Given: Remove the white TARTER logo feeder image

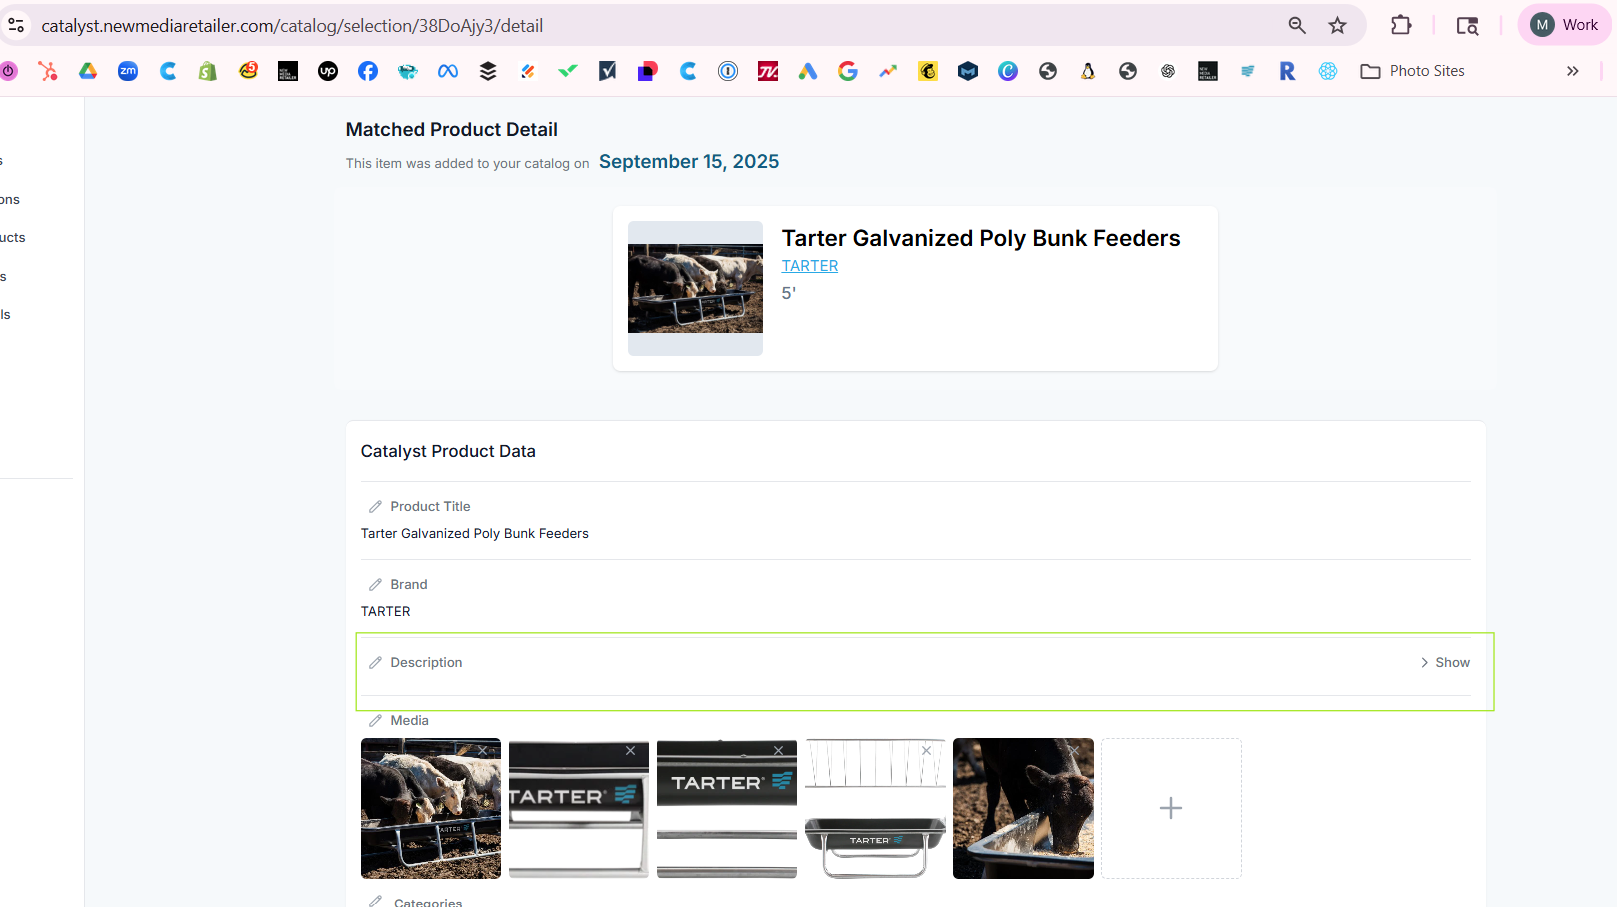Looking at the screenshot, I should 631,750.
